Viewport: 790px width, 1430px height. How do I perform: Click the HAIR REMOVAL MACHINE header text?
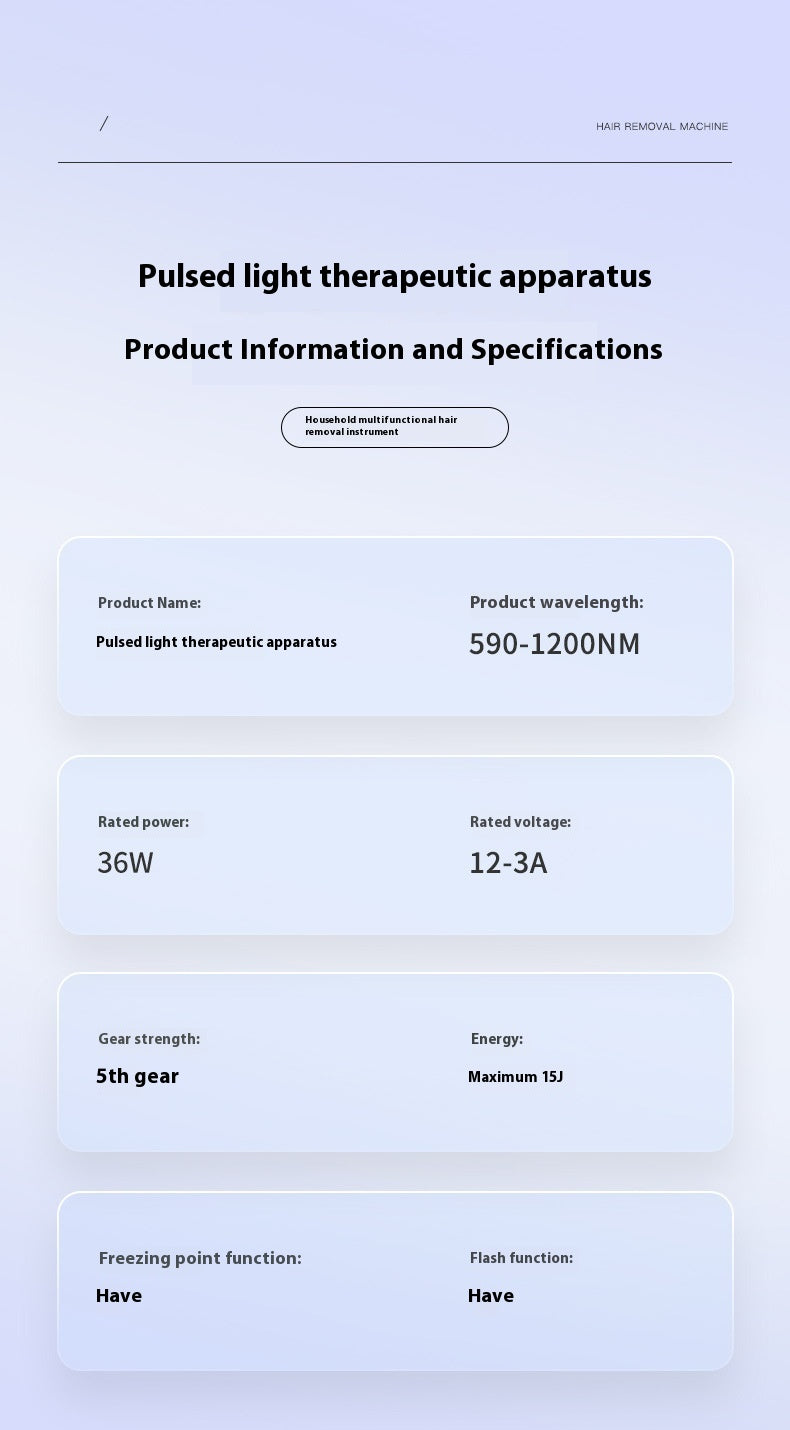click(662, 126)
